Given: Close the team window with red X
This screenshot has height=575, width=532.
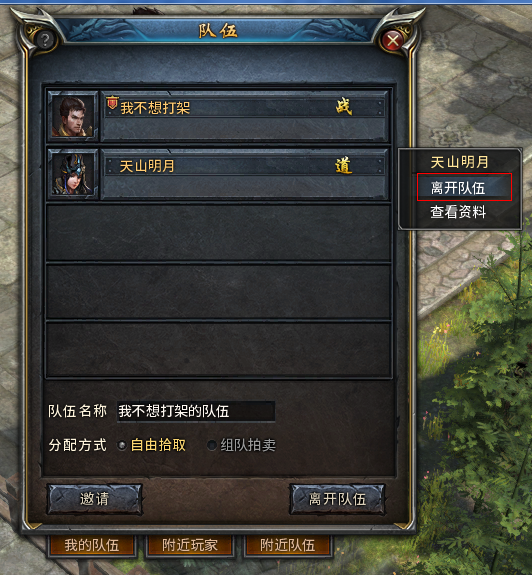Looking at the screenshot, I should tap(393, 40).
